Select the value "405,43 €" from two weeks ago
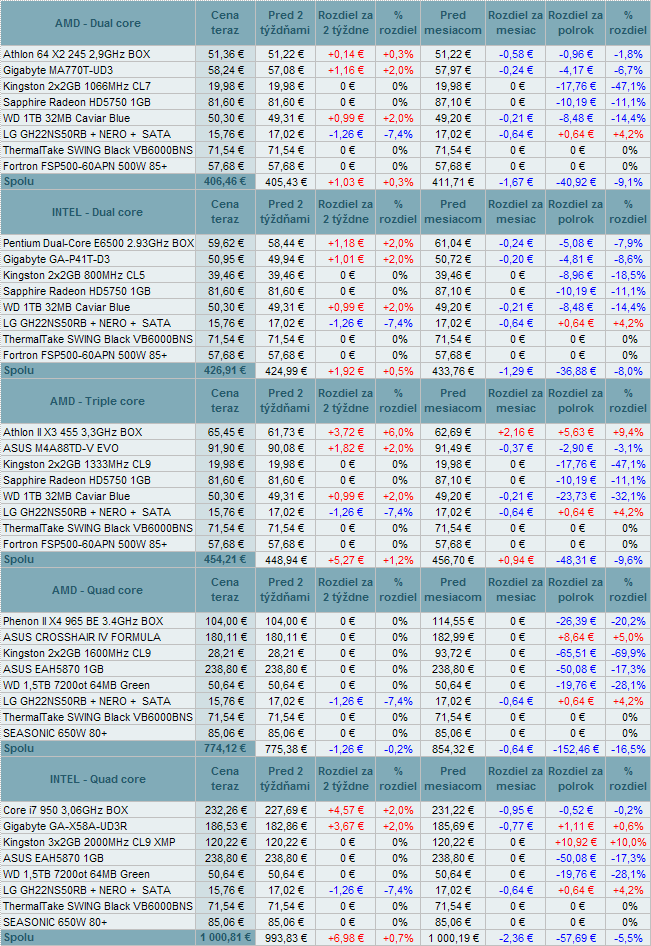This screenshot has height=946, width=651. point(285,182)
